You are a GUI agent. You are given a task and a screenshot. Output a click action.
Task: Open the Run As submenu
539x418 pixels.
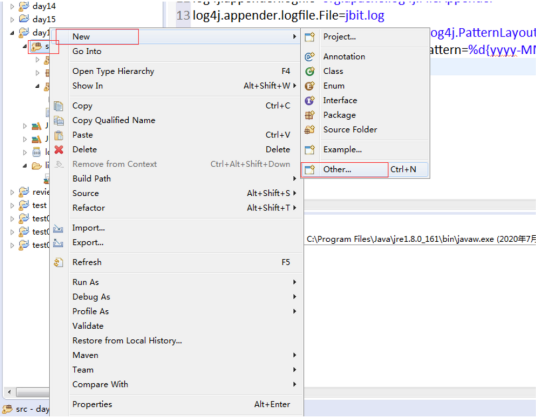177,282
